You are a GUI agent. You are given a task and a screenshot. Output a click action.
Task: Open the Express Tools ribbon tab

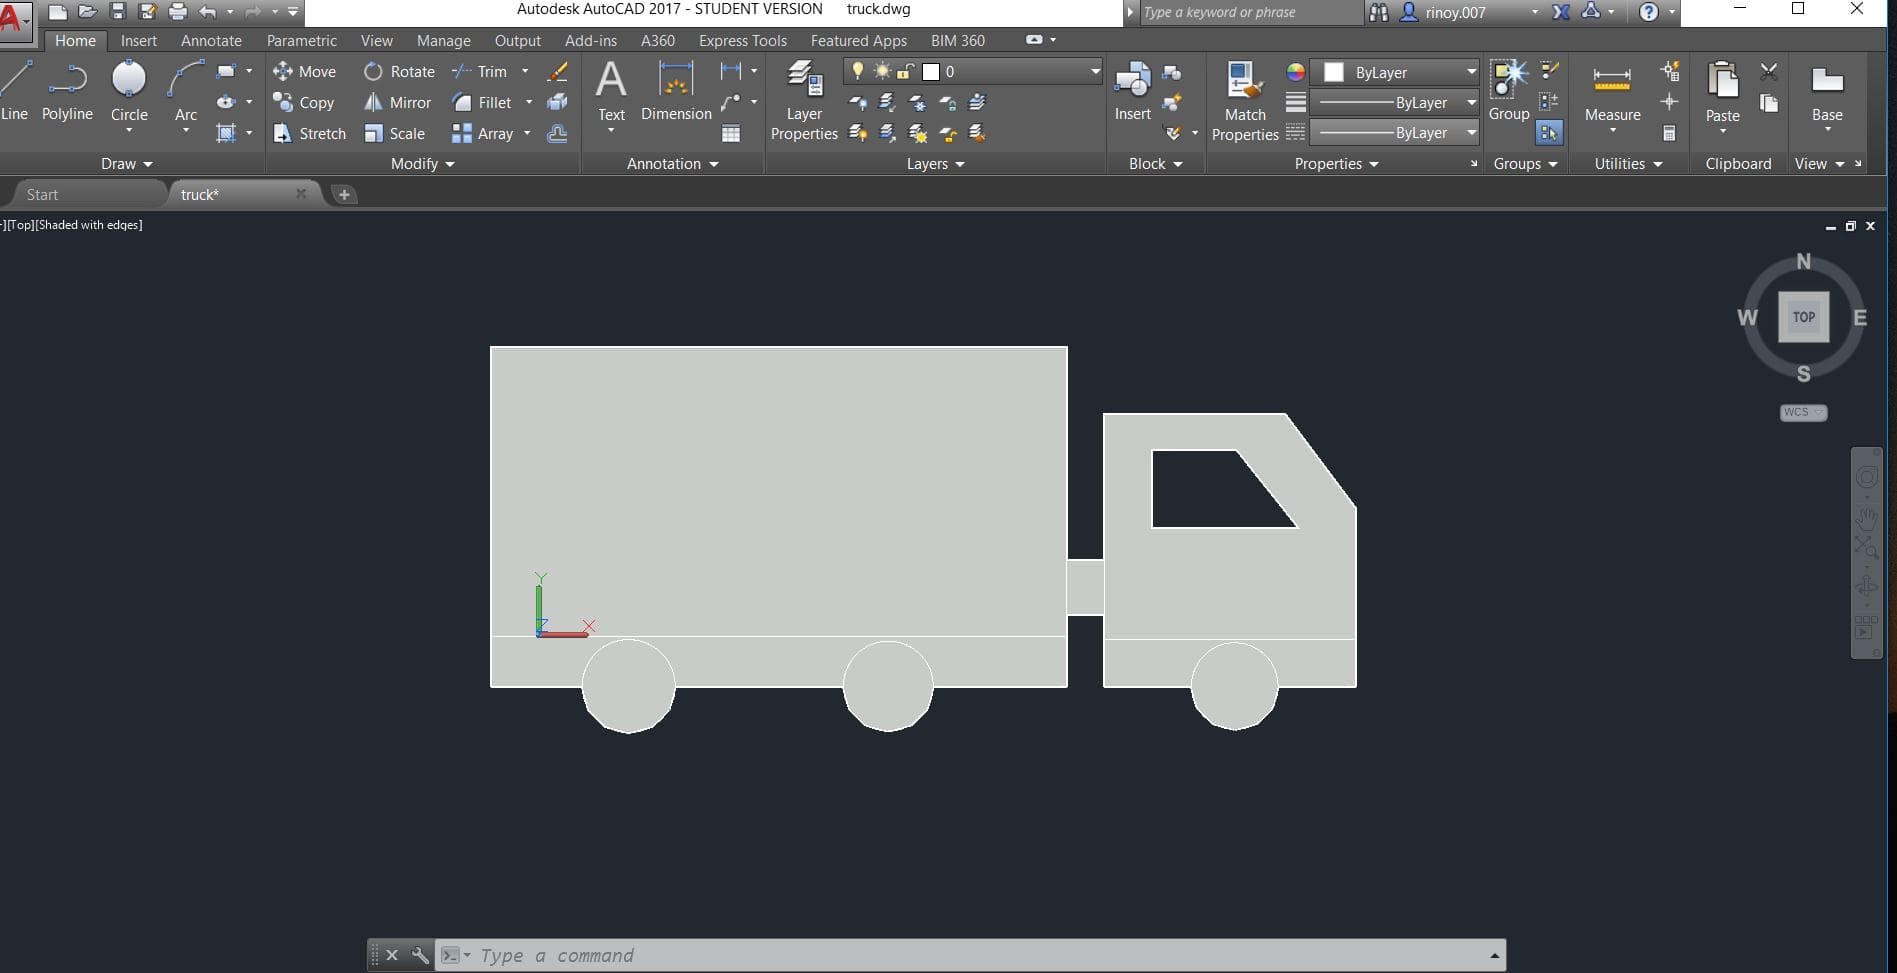click(x=742, y=40)
